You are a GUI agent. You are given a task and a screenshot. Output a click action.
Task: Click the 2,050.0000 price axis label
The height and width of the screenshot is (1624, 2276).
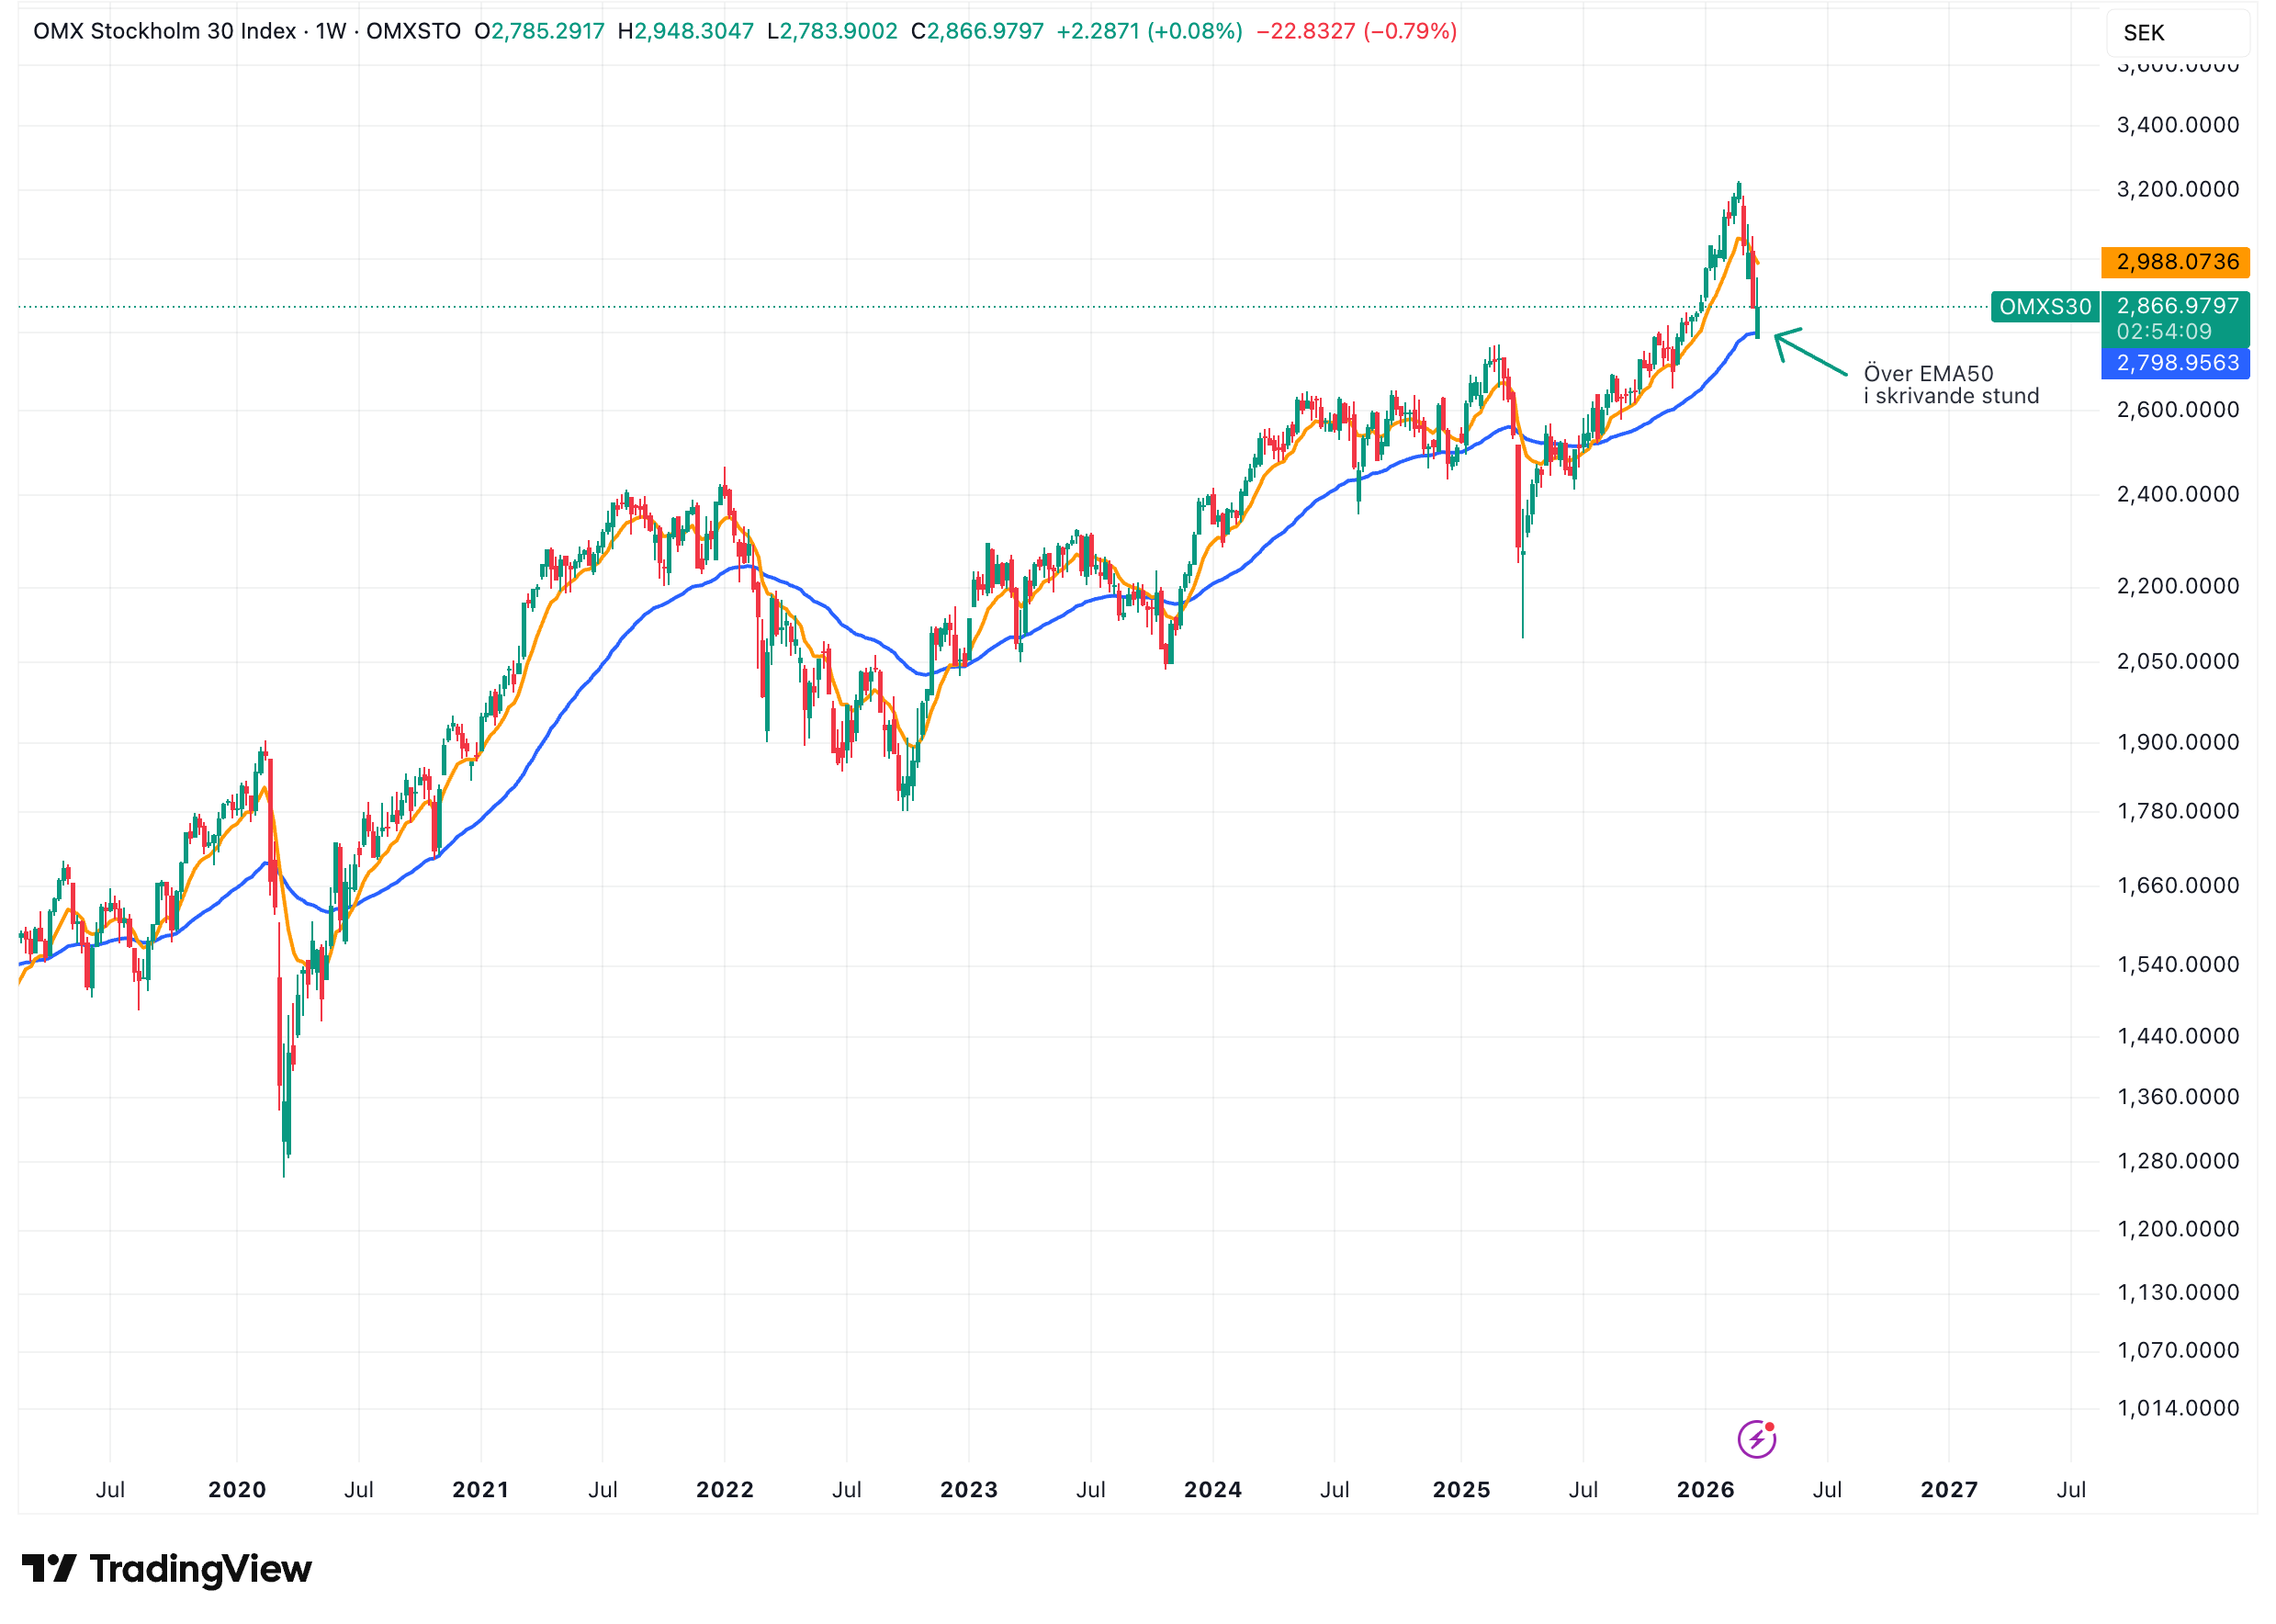tap(2177, 662)
